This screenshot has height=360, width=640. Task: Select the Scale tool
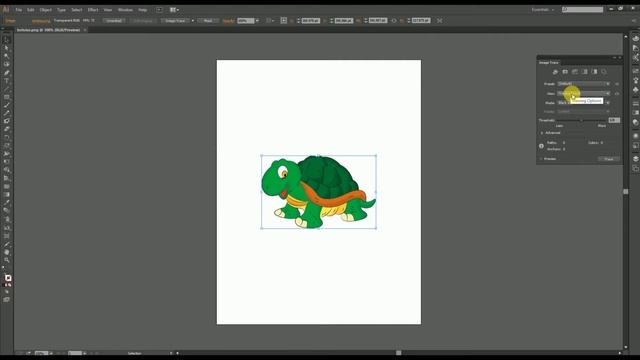[7, 145]
